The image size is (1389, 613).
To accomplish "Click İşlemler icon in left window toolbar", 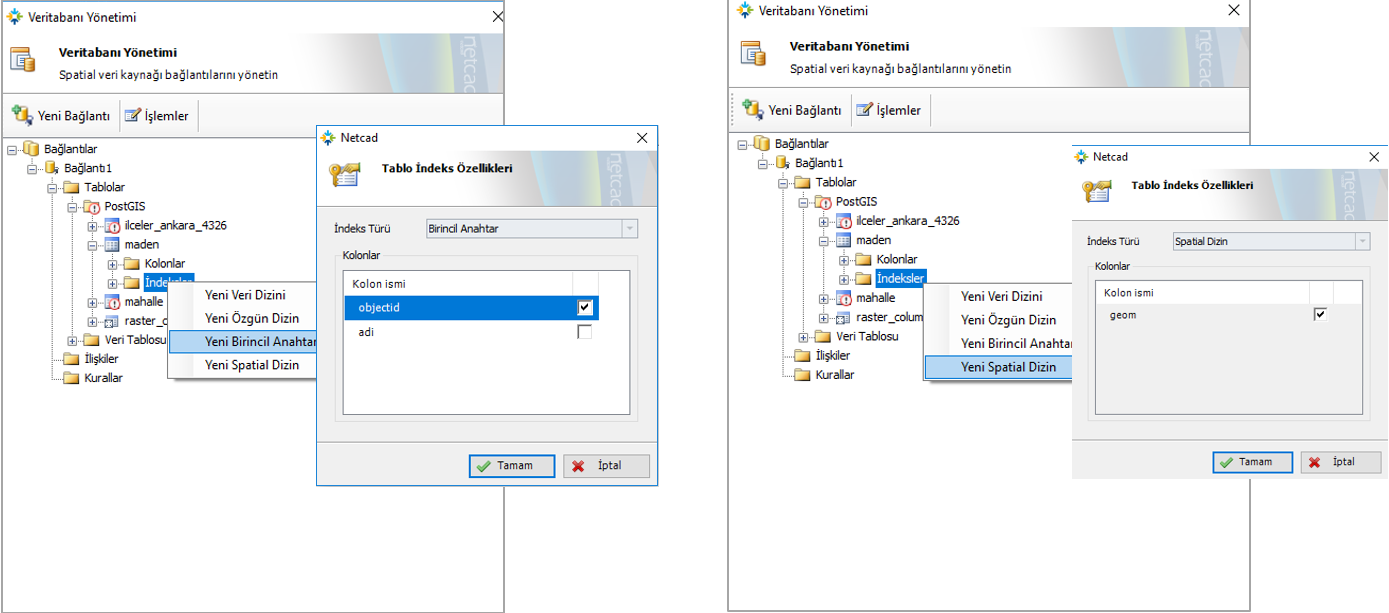I will [x=133, y=115].
